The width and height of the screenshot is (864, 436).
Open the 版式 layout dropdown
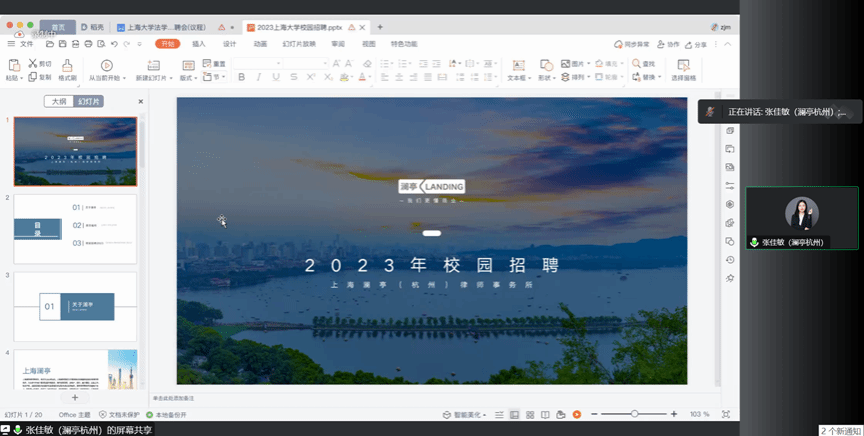click(x=188, y=77)
